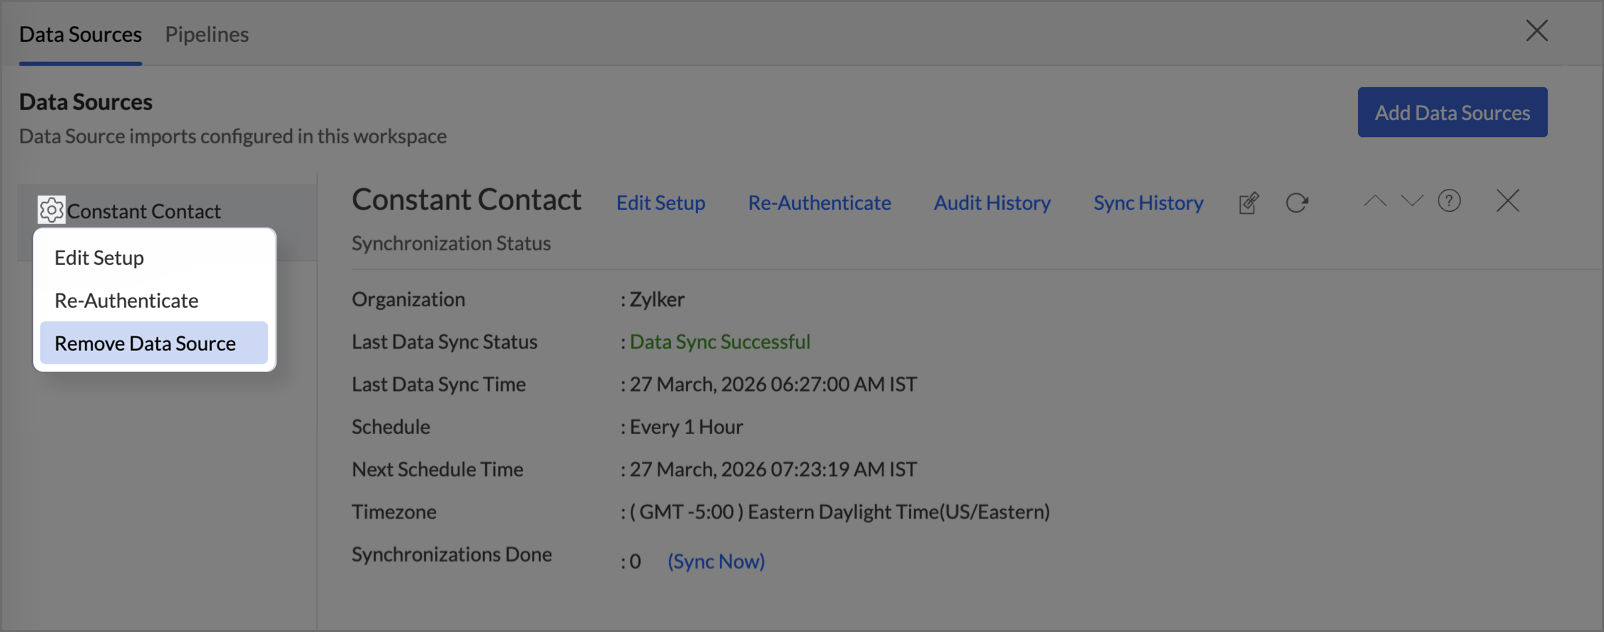This screenshot has height=632, width=1604.
Task: Open the Data Sources tab
Action: pos(80,34)
